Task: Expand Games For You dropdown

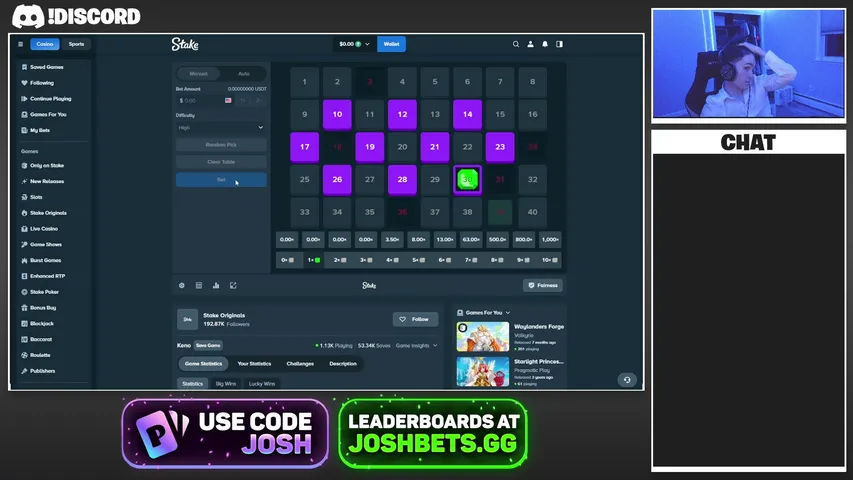Action: pyautogui.click(x=484, y=312)
